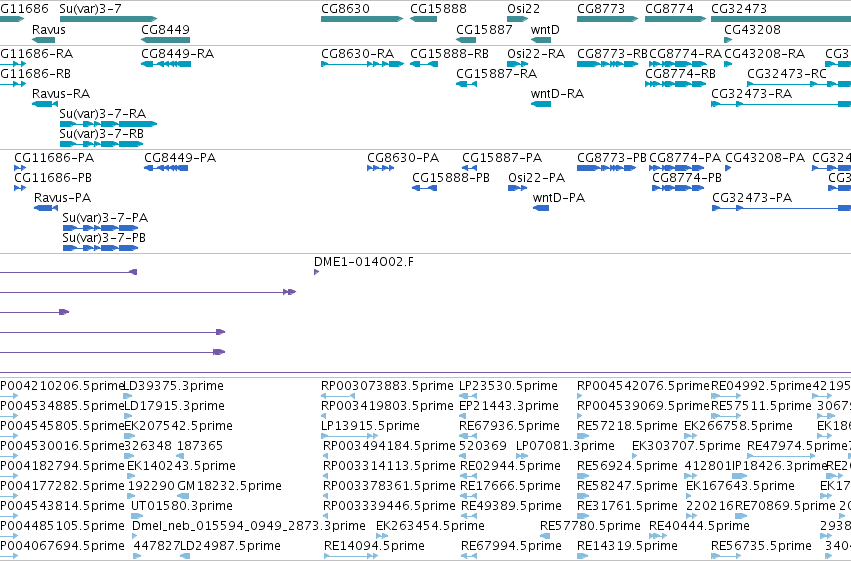Click protein CG11686-PA

(x=20, y=168)
